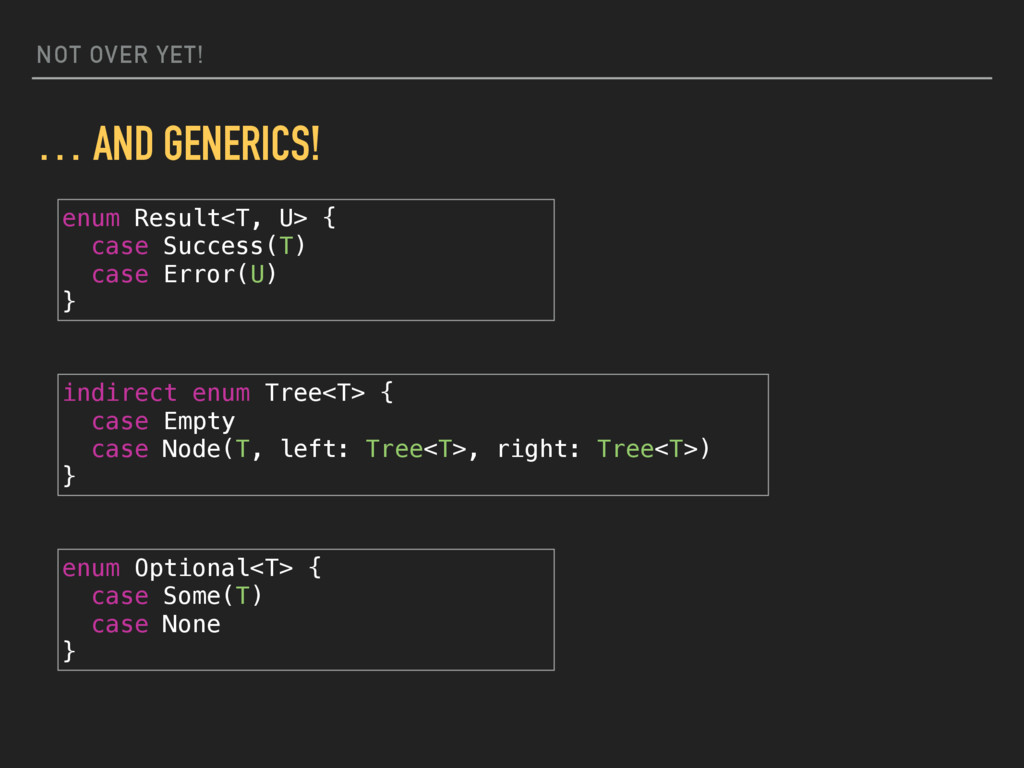Select the "case Empty" code line
Image resolution: width=1024 pixels, height=768 pixels.
click(x=163, y=421)
